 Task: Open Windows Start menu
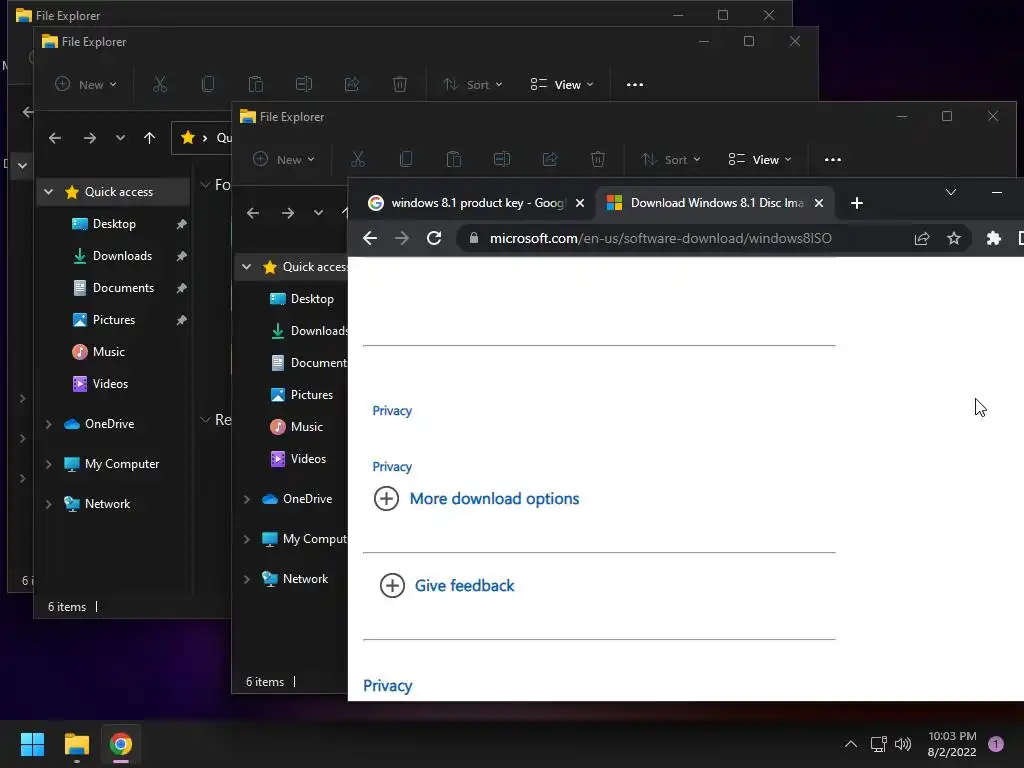32,744
